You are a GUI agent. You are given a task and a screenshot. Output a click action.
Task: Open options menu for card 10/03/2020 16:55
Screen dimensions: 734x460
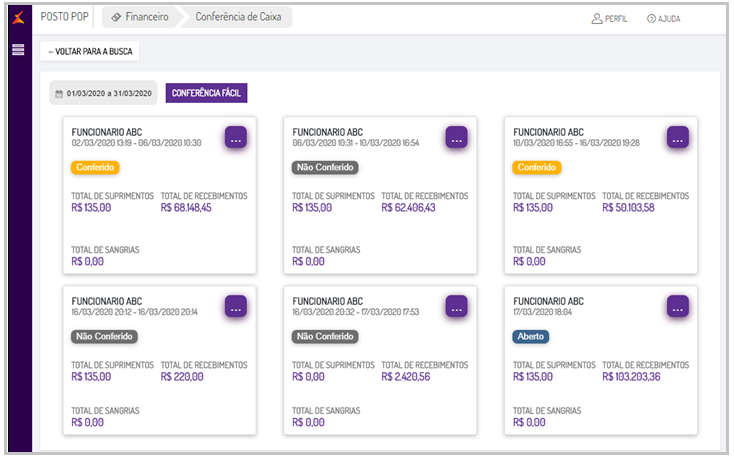[x=678, y=138]
